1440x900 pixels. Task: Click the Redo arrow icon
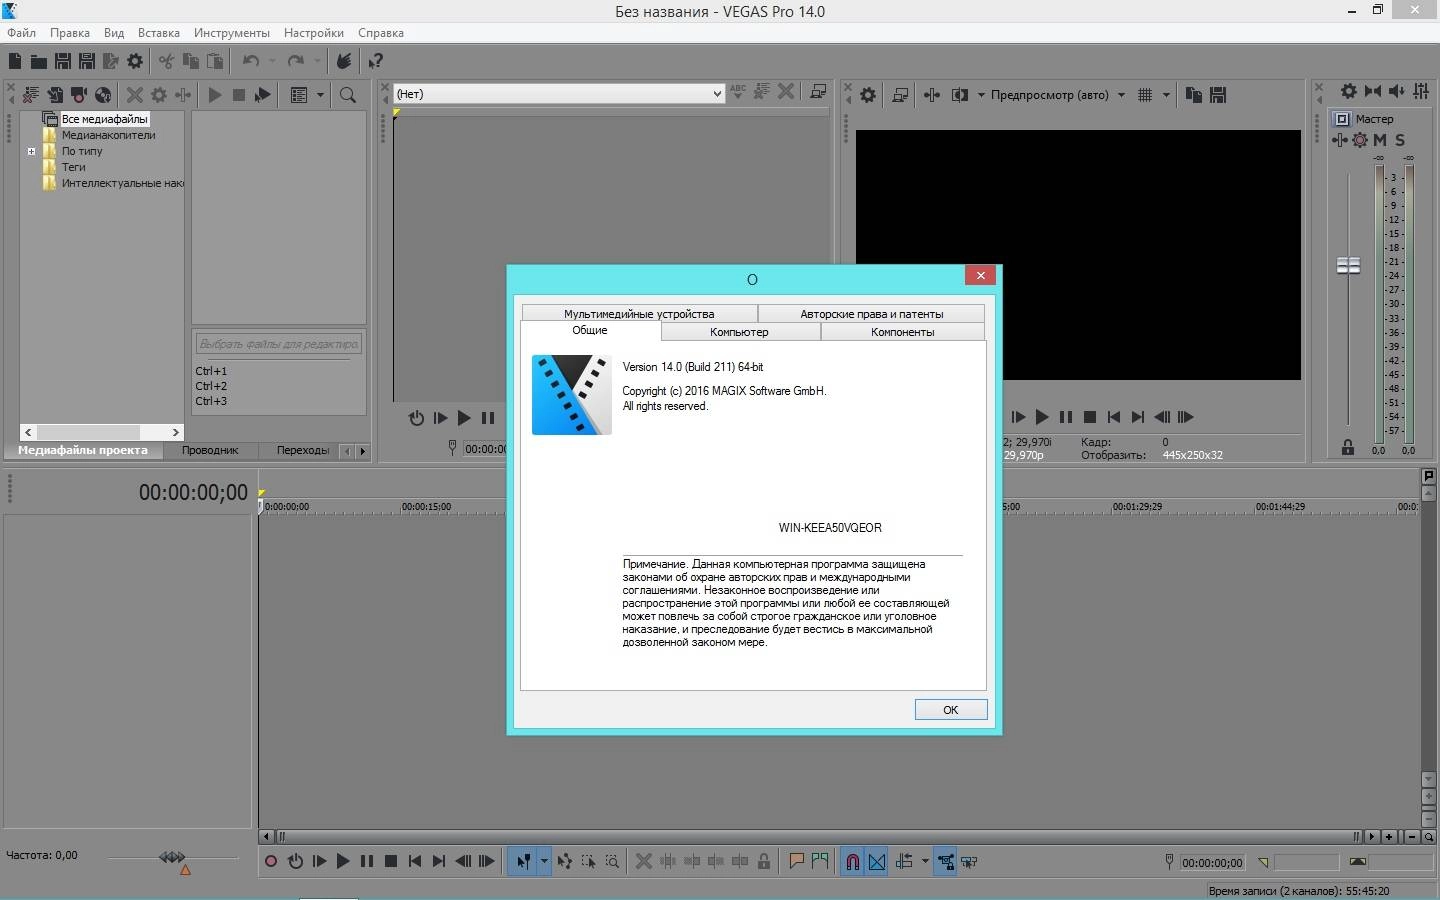[x=295, y=61]
